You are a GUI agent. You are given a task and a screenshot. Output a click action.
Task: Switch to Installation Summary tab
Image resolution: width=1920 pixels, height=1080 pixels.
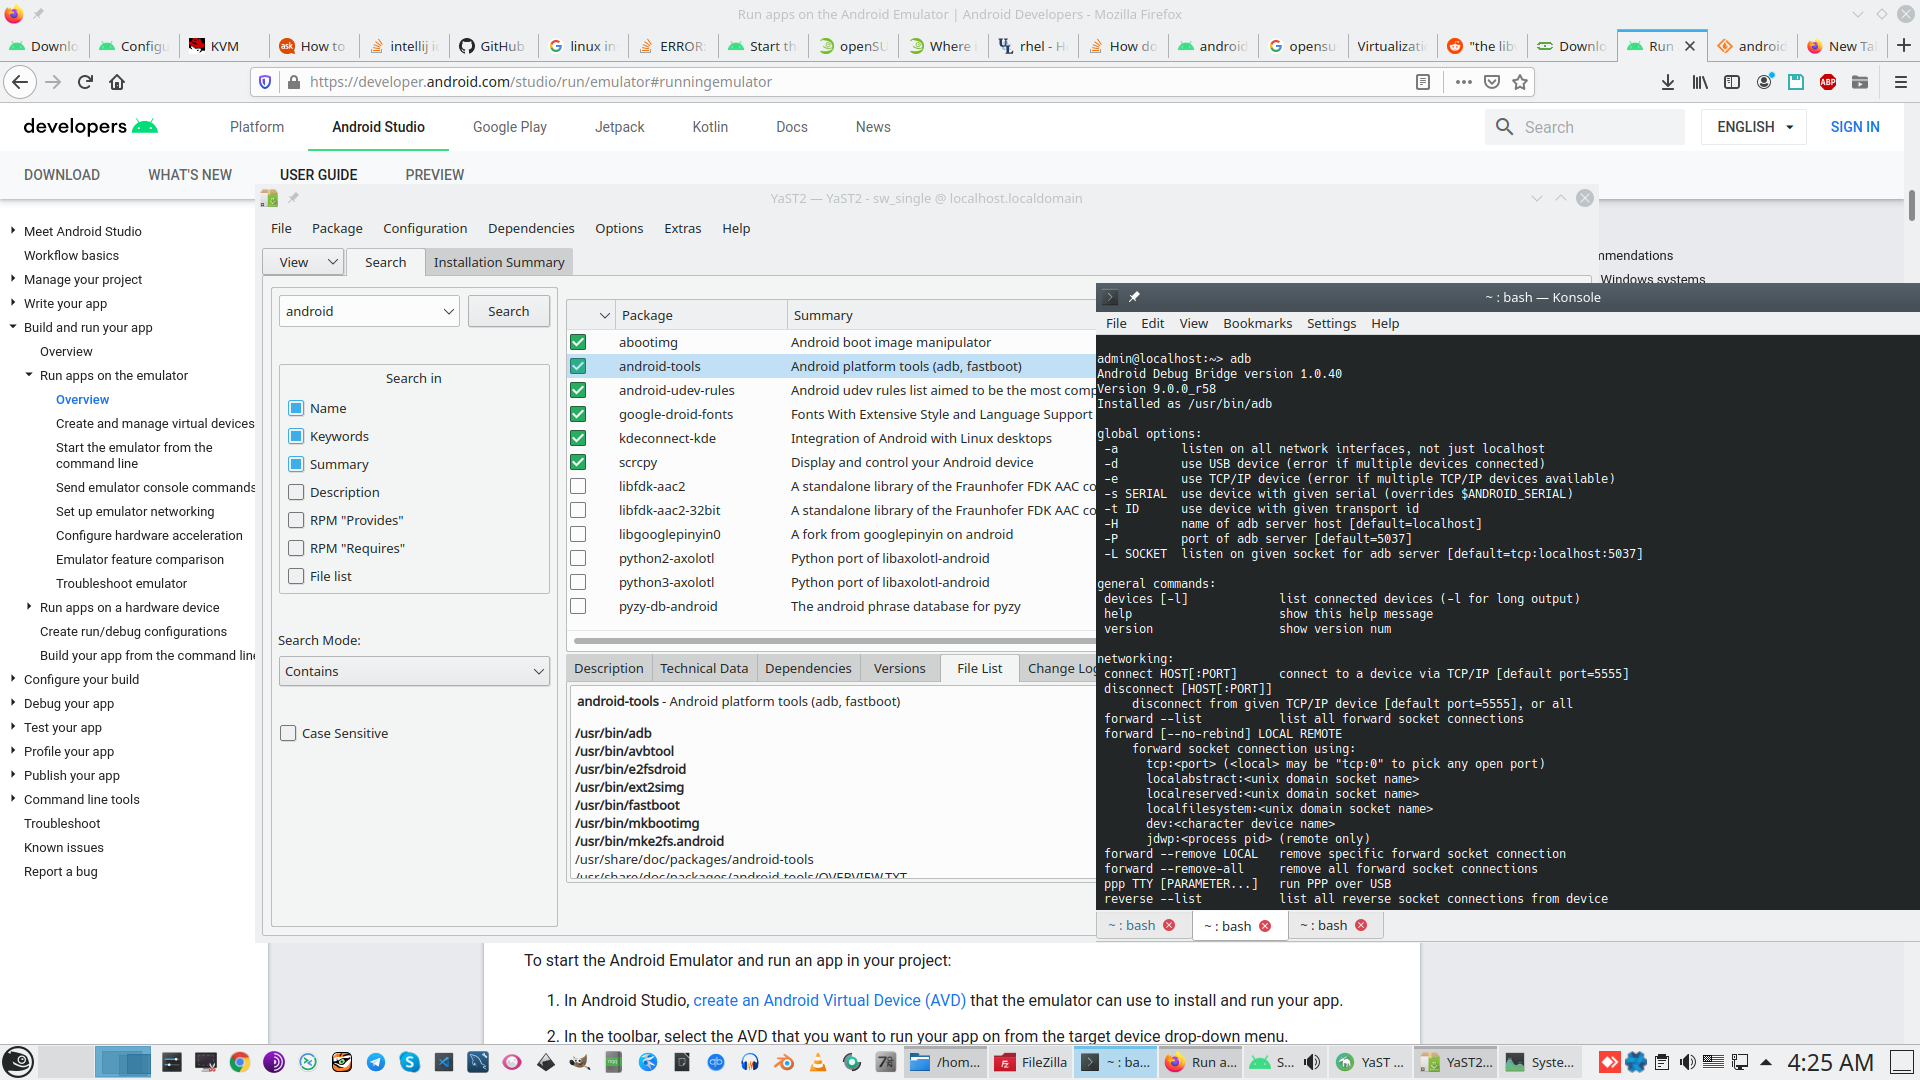(498, 262)
